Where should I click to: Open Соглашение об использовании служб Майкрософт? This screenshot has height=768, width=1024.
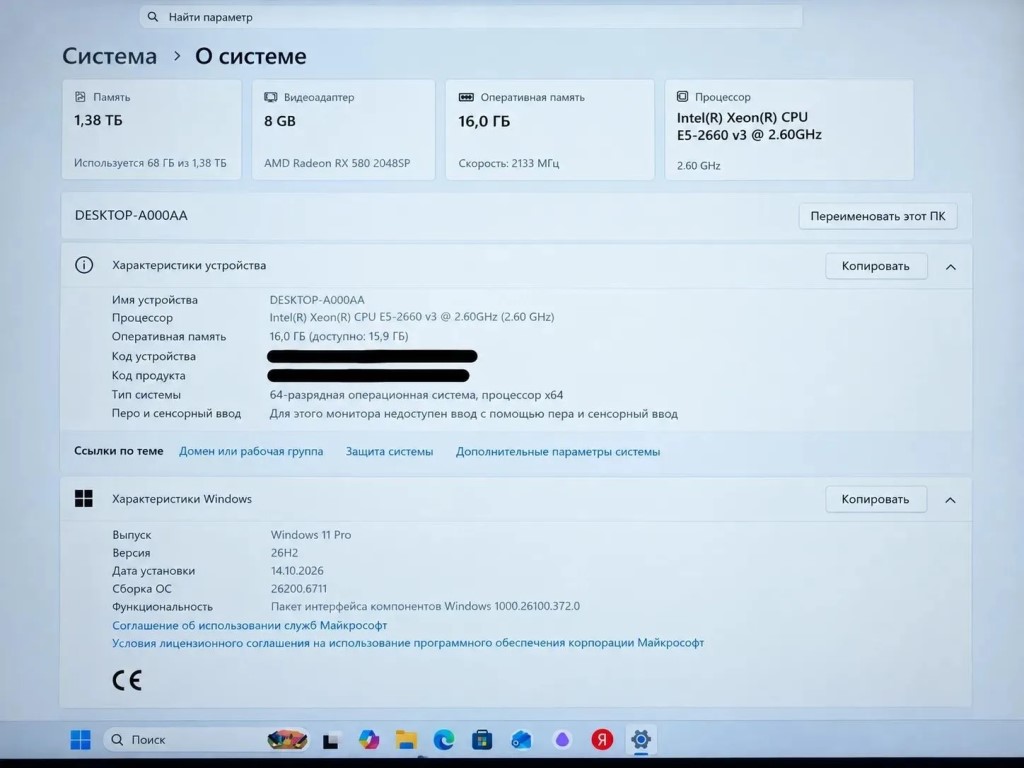[x=249, y=625]
